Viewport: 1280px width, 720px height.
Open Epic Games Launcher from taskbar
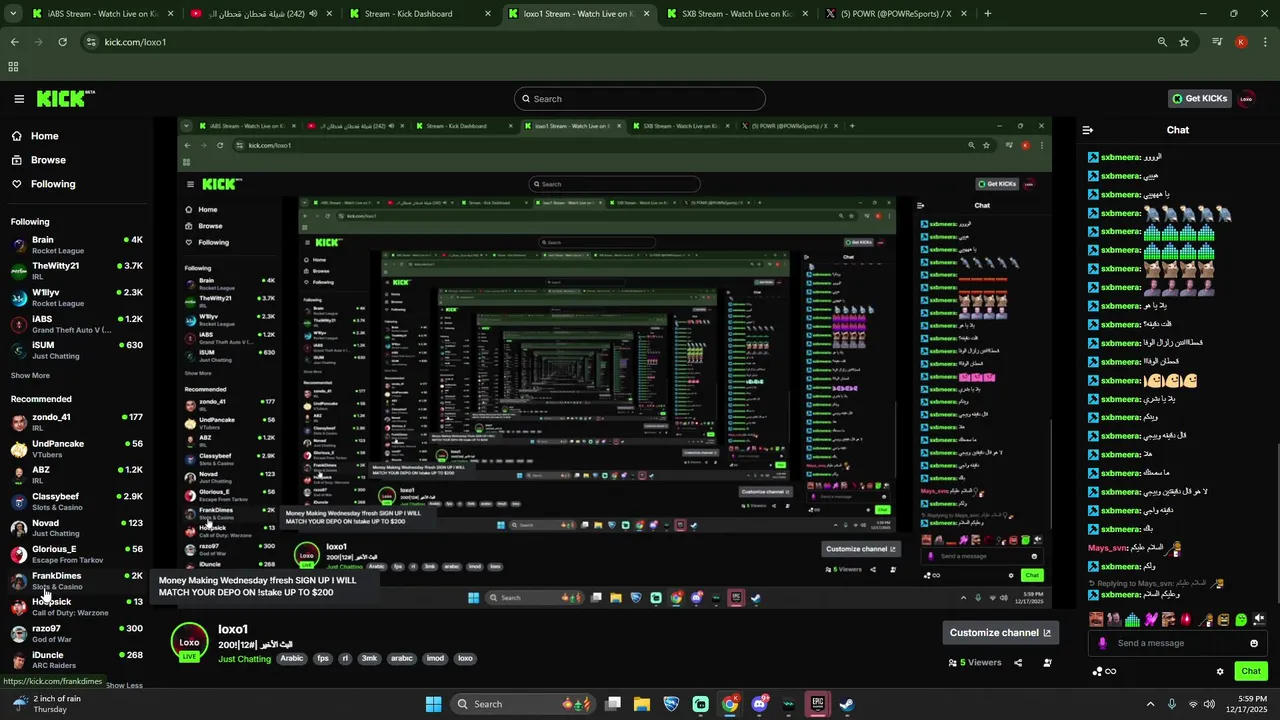point(818,704)
